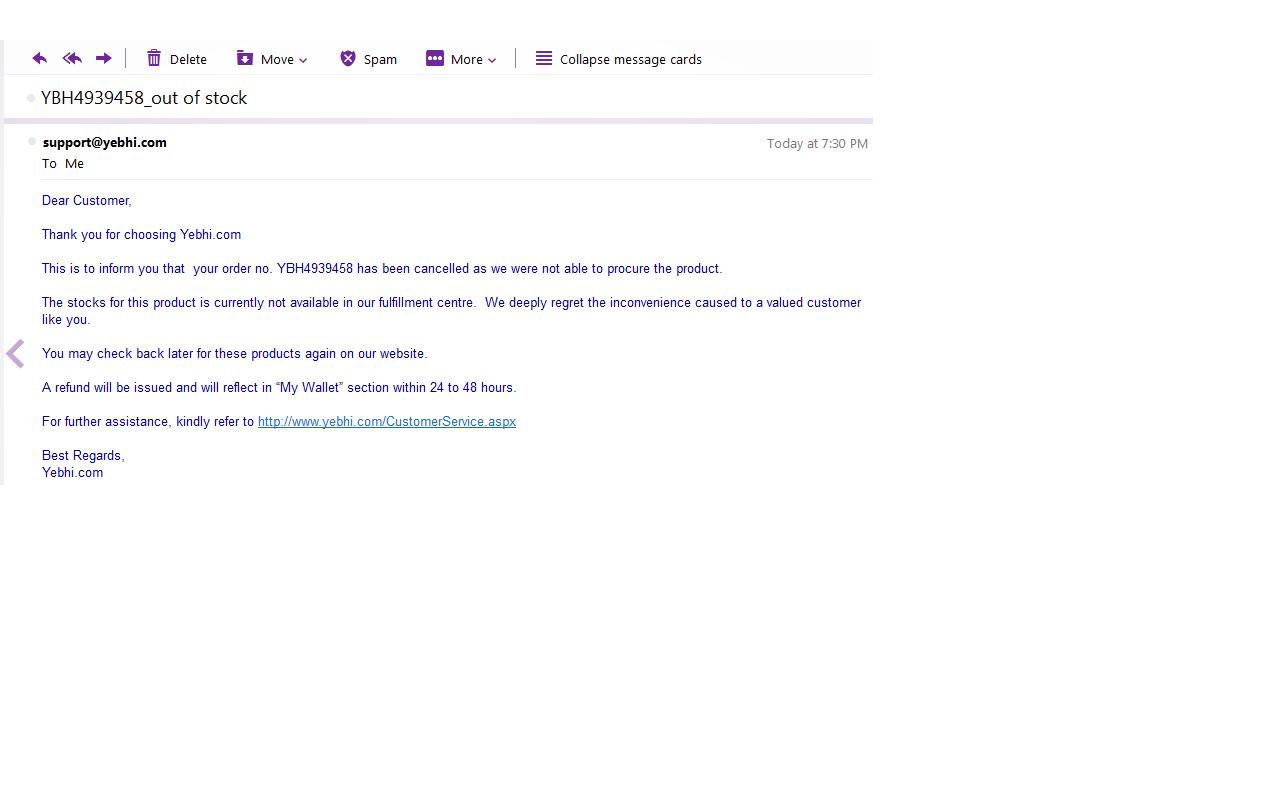Expand the More dropdown chevron

(492, 60)
